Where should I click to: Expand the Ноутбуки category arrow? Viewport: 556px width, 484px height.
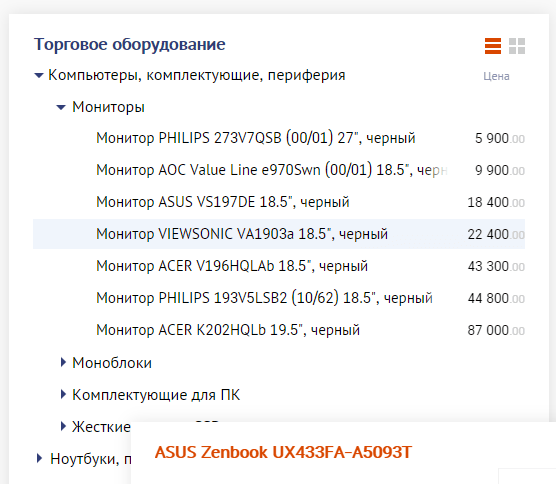[40, 458]
